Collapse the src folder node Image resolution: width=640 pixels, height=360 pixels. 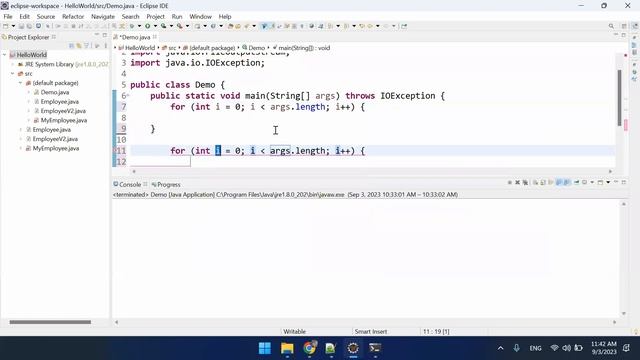[13, 73]
